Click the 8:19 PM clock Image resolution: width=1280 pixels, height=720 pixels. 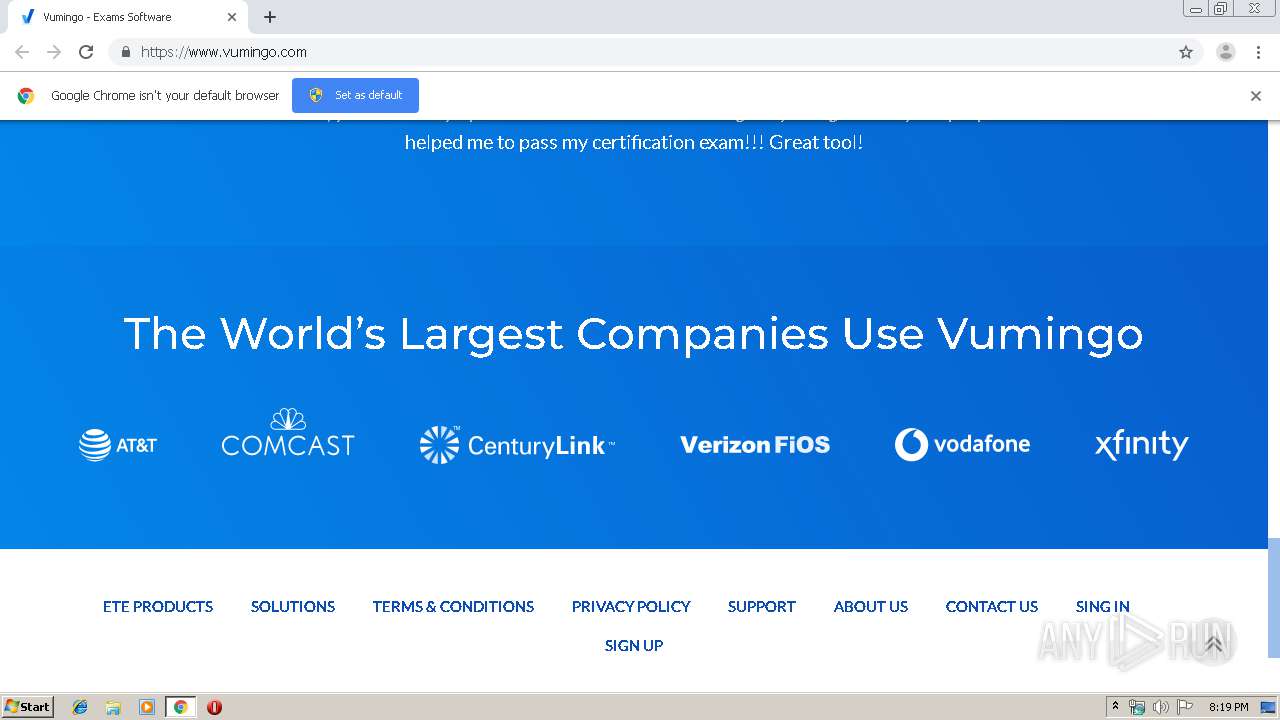tap(1228, 707)
